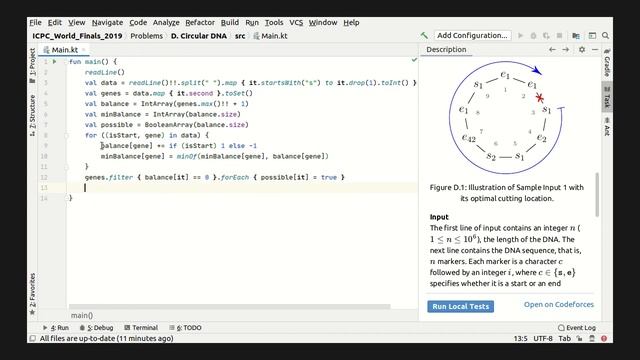Click the Run Anything window icon
The width and height of the screenshot is (640, 360).
592,36
